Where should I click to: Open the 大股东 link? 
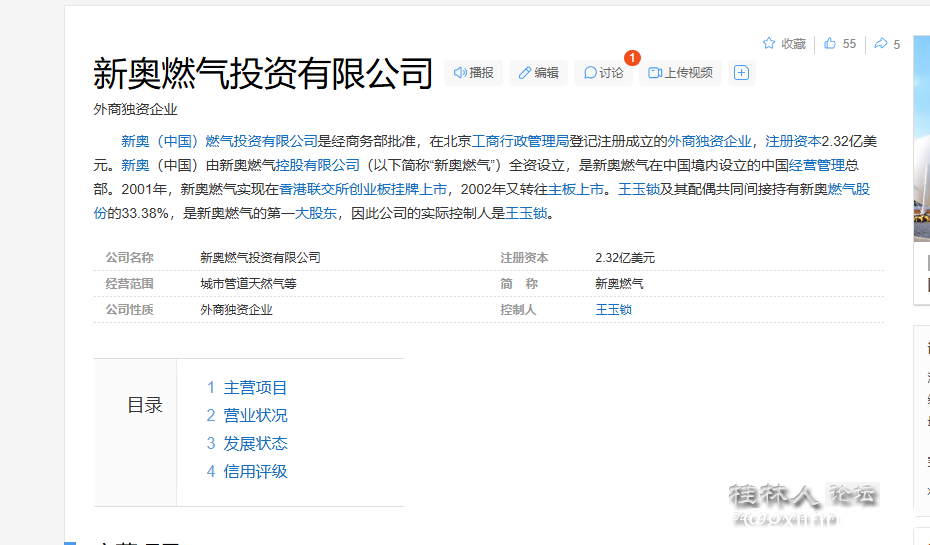click(316, 213)
